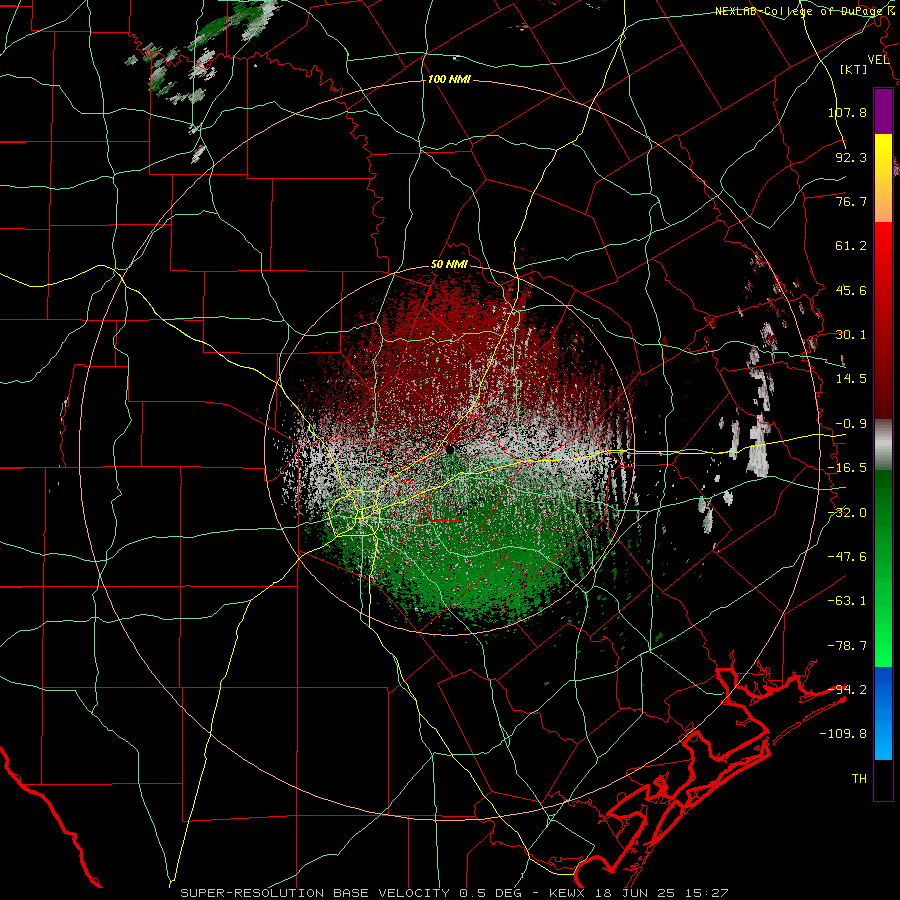Click the 61.2 value on velocity scale
The width and height of the screenshot is (900, 900).
point(851,246)
